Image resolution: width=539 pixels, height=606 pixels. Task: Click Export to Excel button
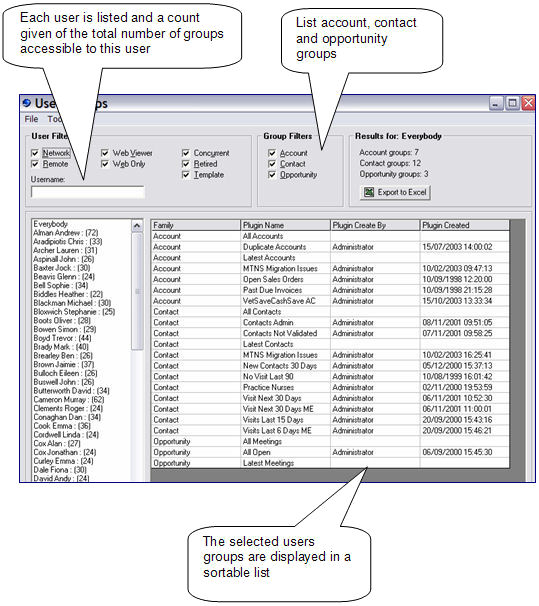(x=395, y=192)
